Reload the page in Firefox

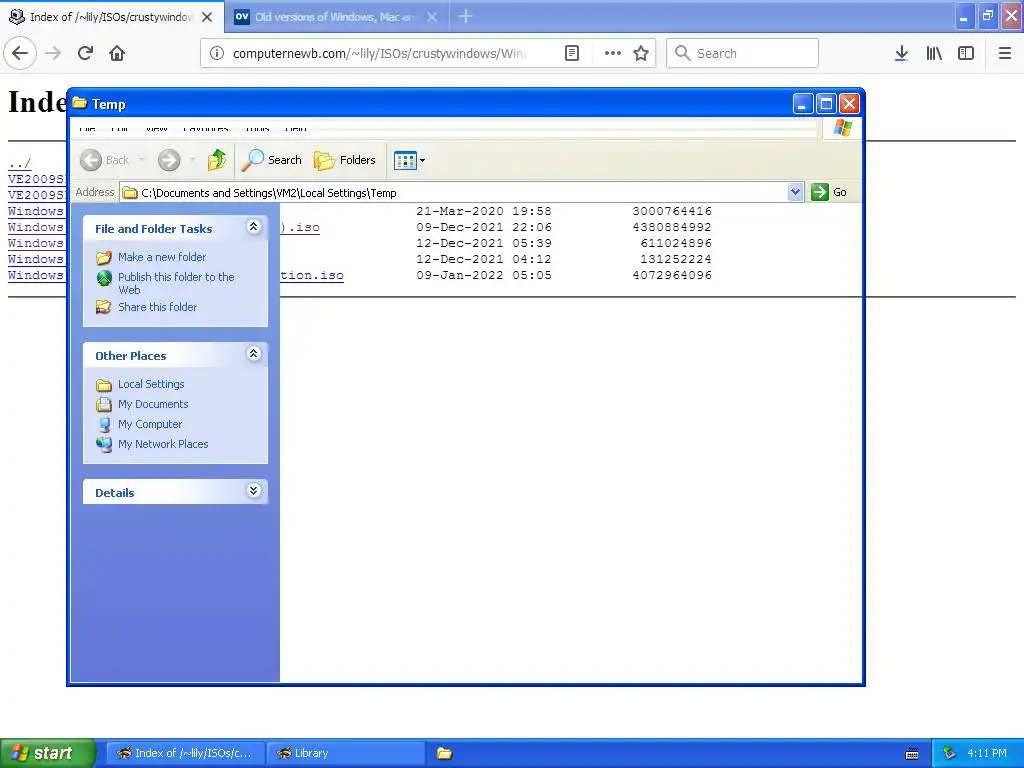[86, 53]
